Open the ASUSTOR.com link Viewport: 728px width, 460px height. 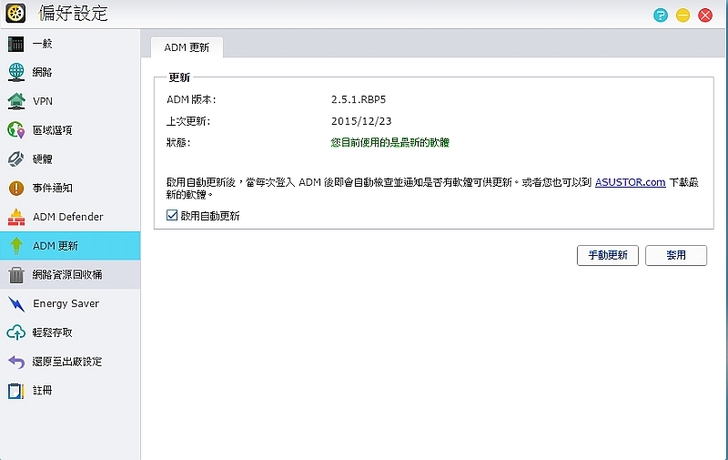(630, 182)
